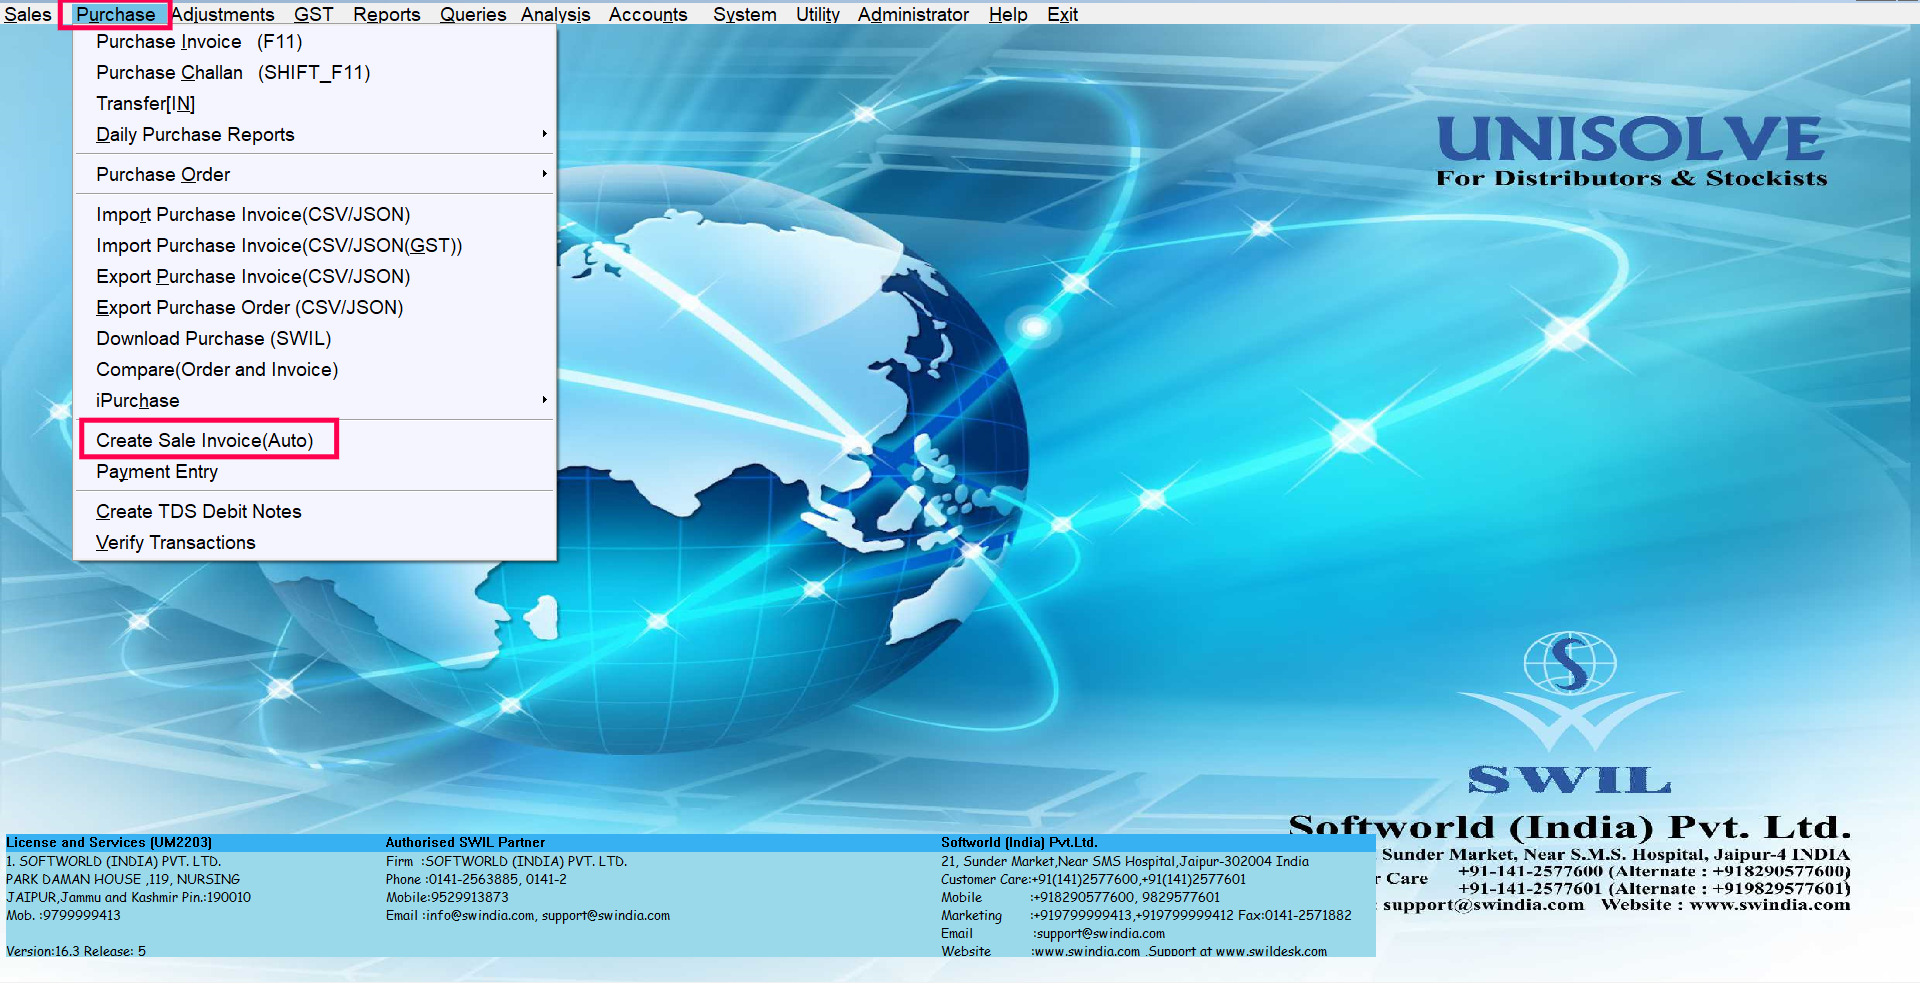Open the Reports menu

coord(387,14)
